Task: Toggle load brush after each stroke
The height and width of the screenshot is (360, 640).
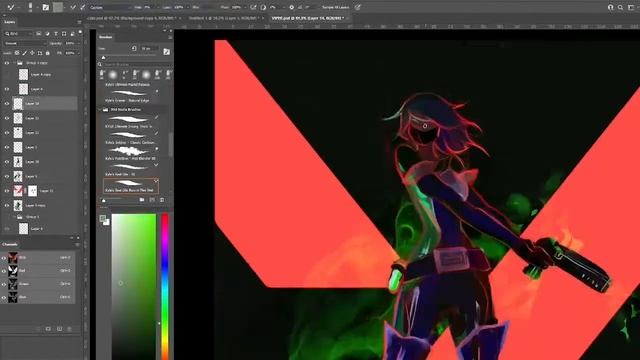Action: [73, 7]
